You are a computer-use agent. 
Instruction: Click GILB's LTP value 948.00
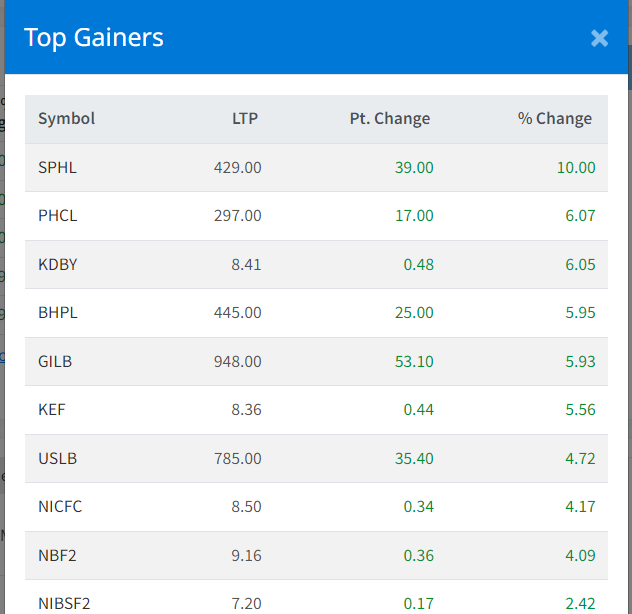237,361
